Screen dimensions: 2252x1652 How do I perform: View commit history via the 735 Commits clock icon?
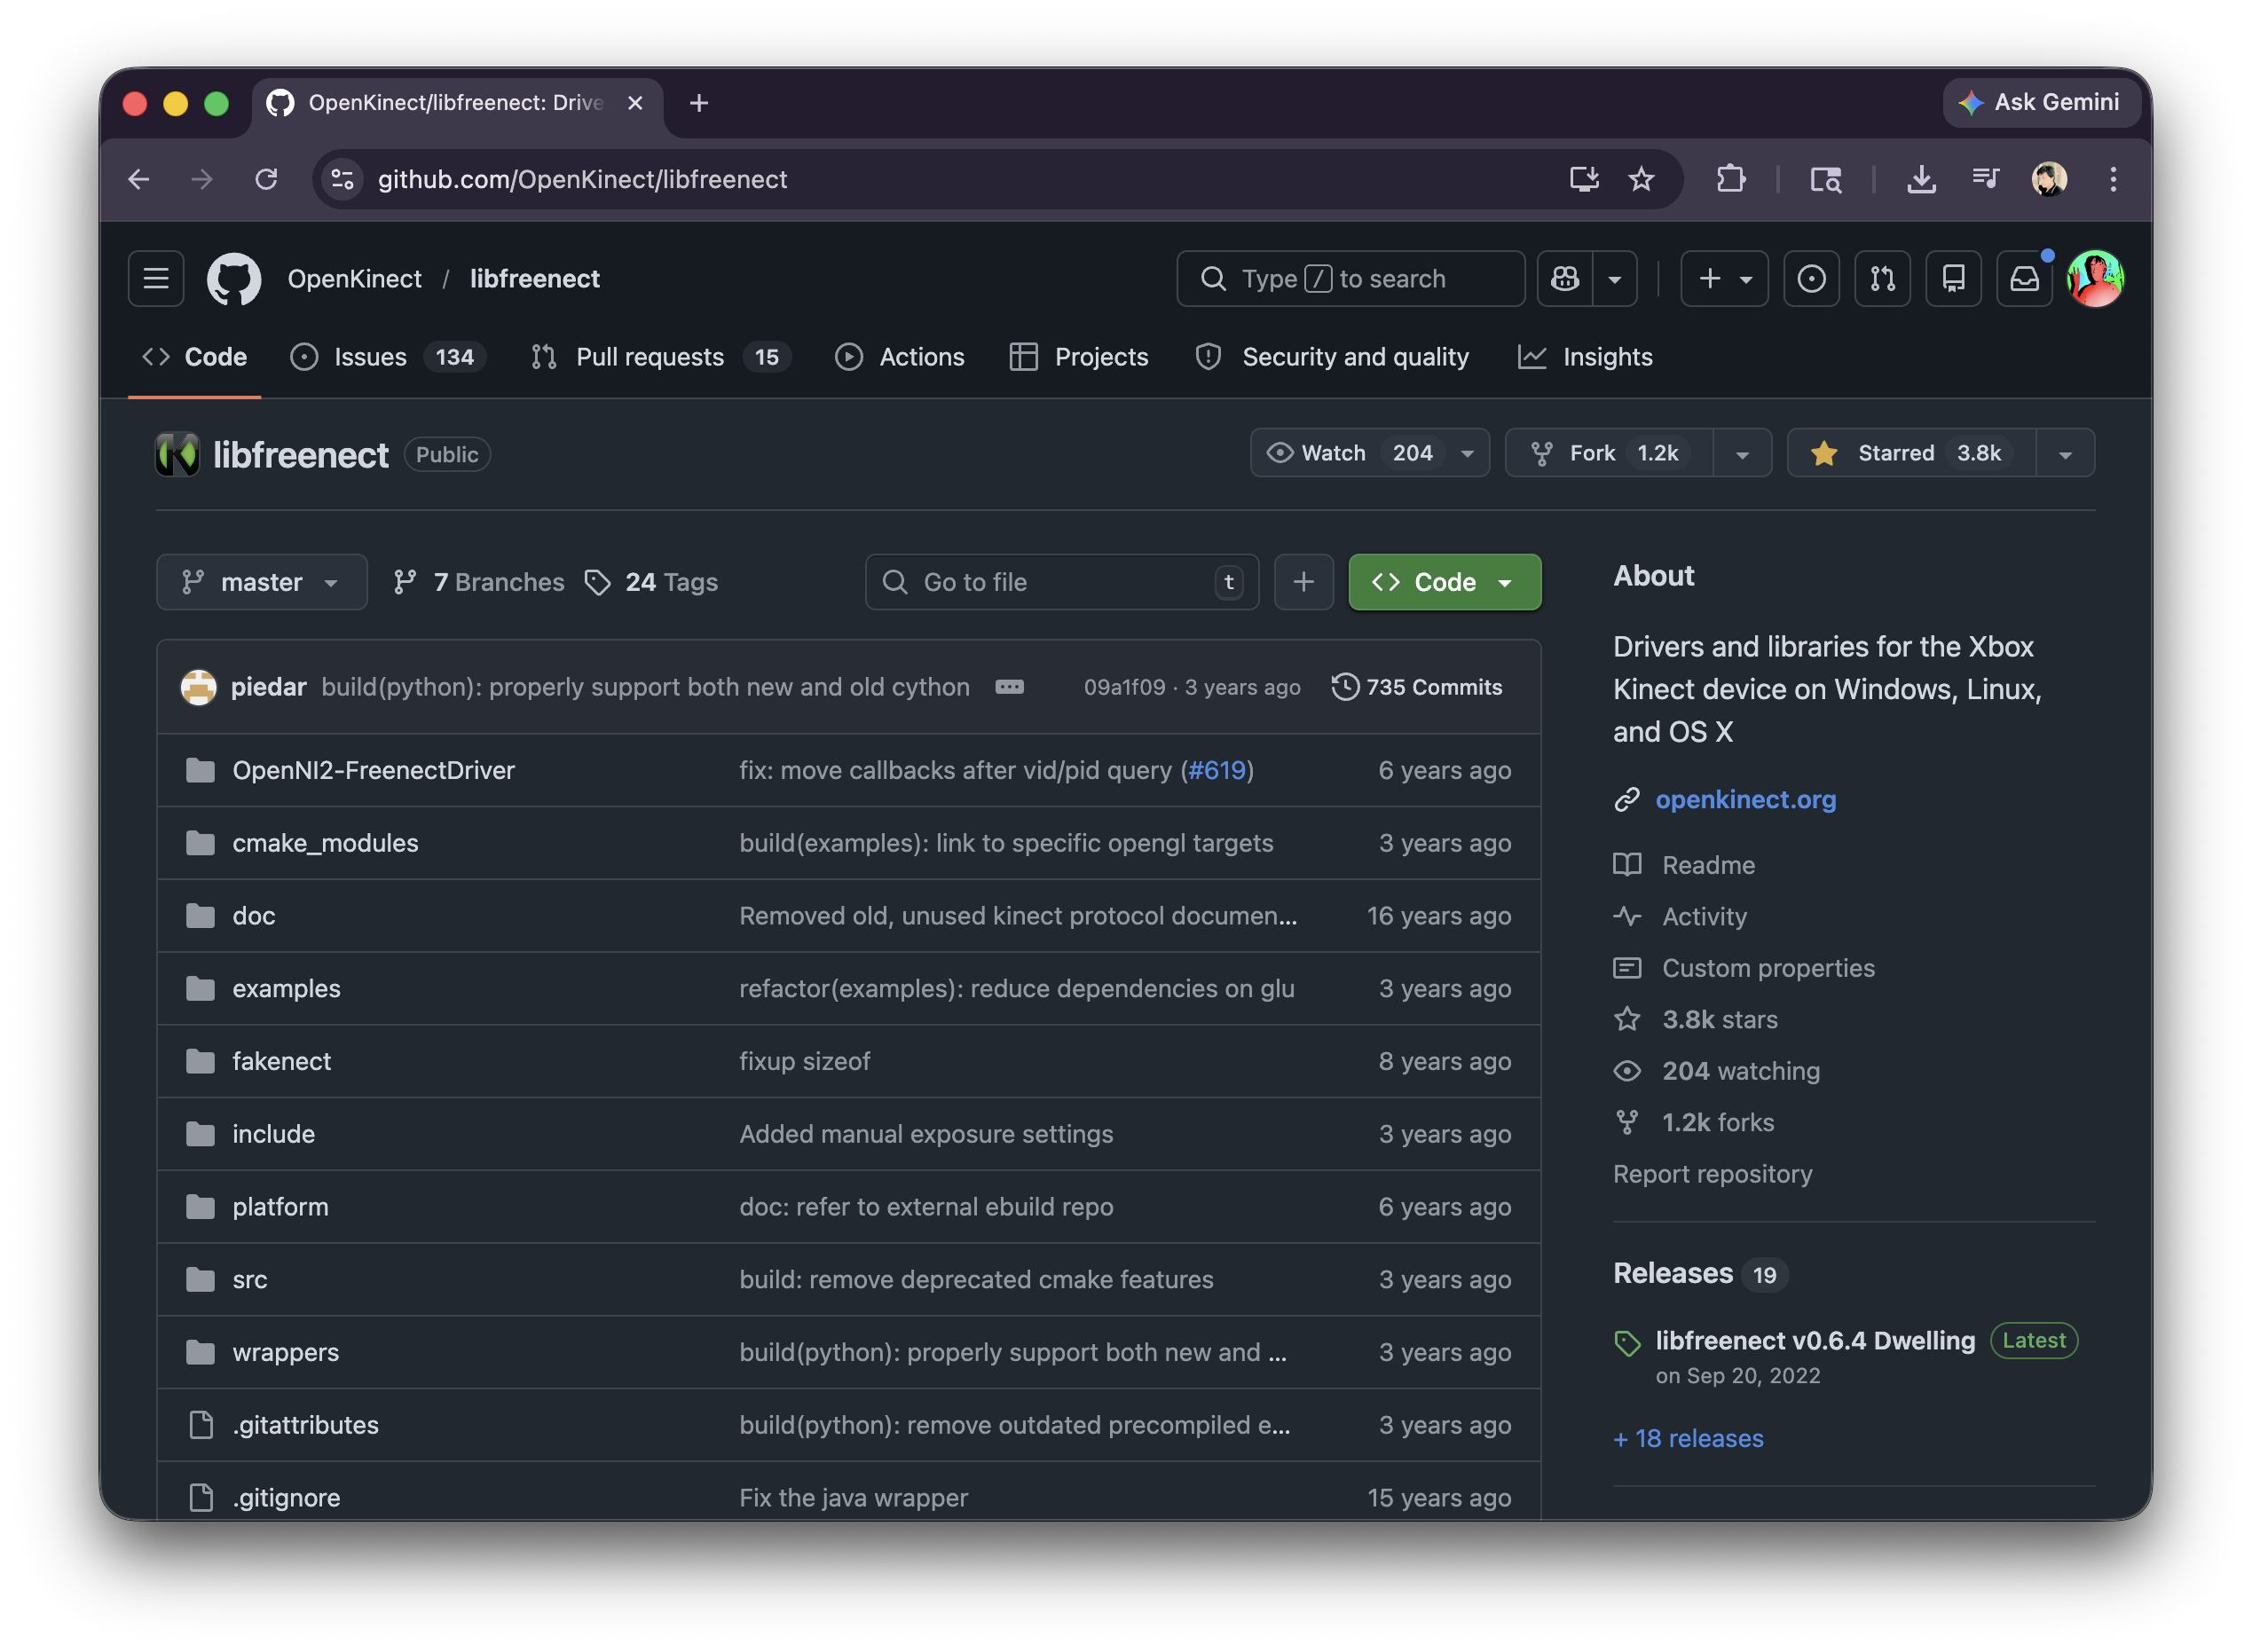tap(1346, 687)
